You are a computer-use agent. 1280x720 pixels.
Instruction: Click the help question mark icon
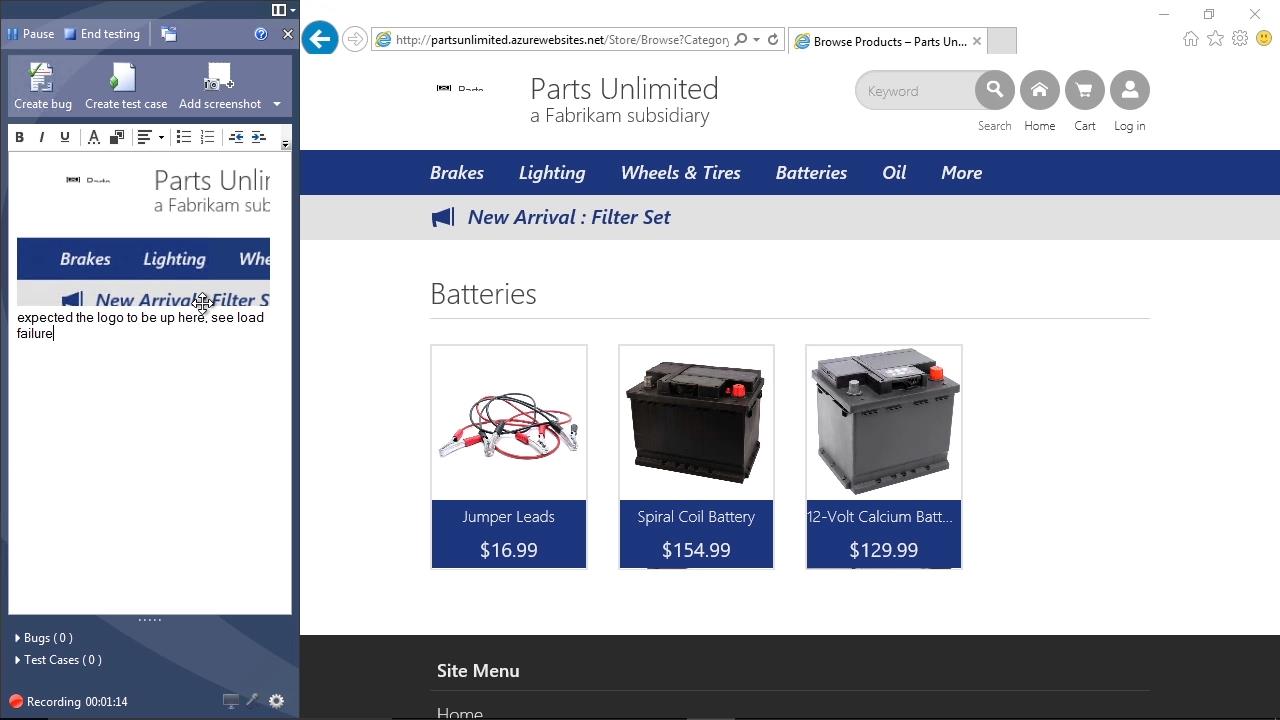coord(261,34)
